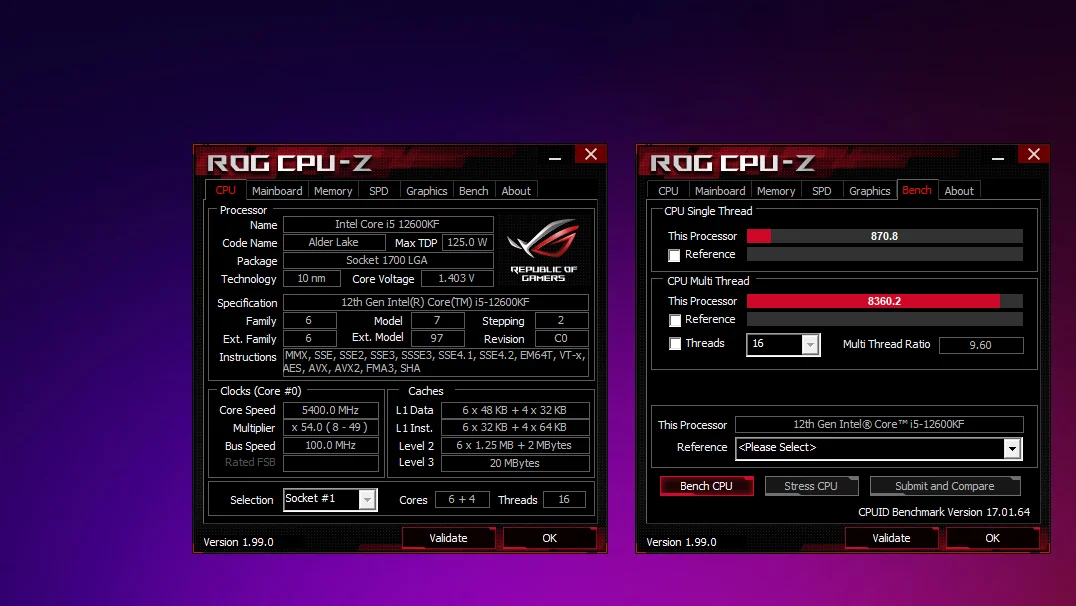Open Memory tab in left window

click(333, 191)
